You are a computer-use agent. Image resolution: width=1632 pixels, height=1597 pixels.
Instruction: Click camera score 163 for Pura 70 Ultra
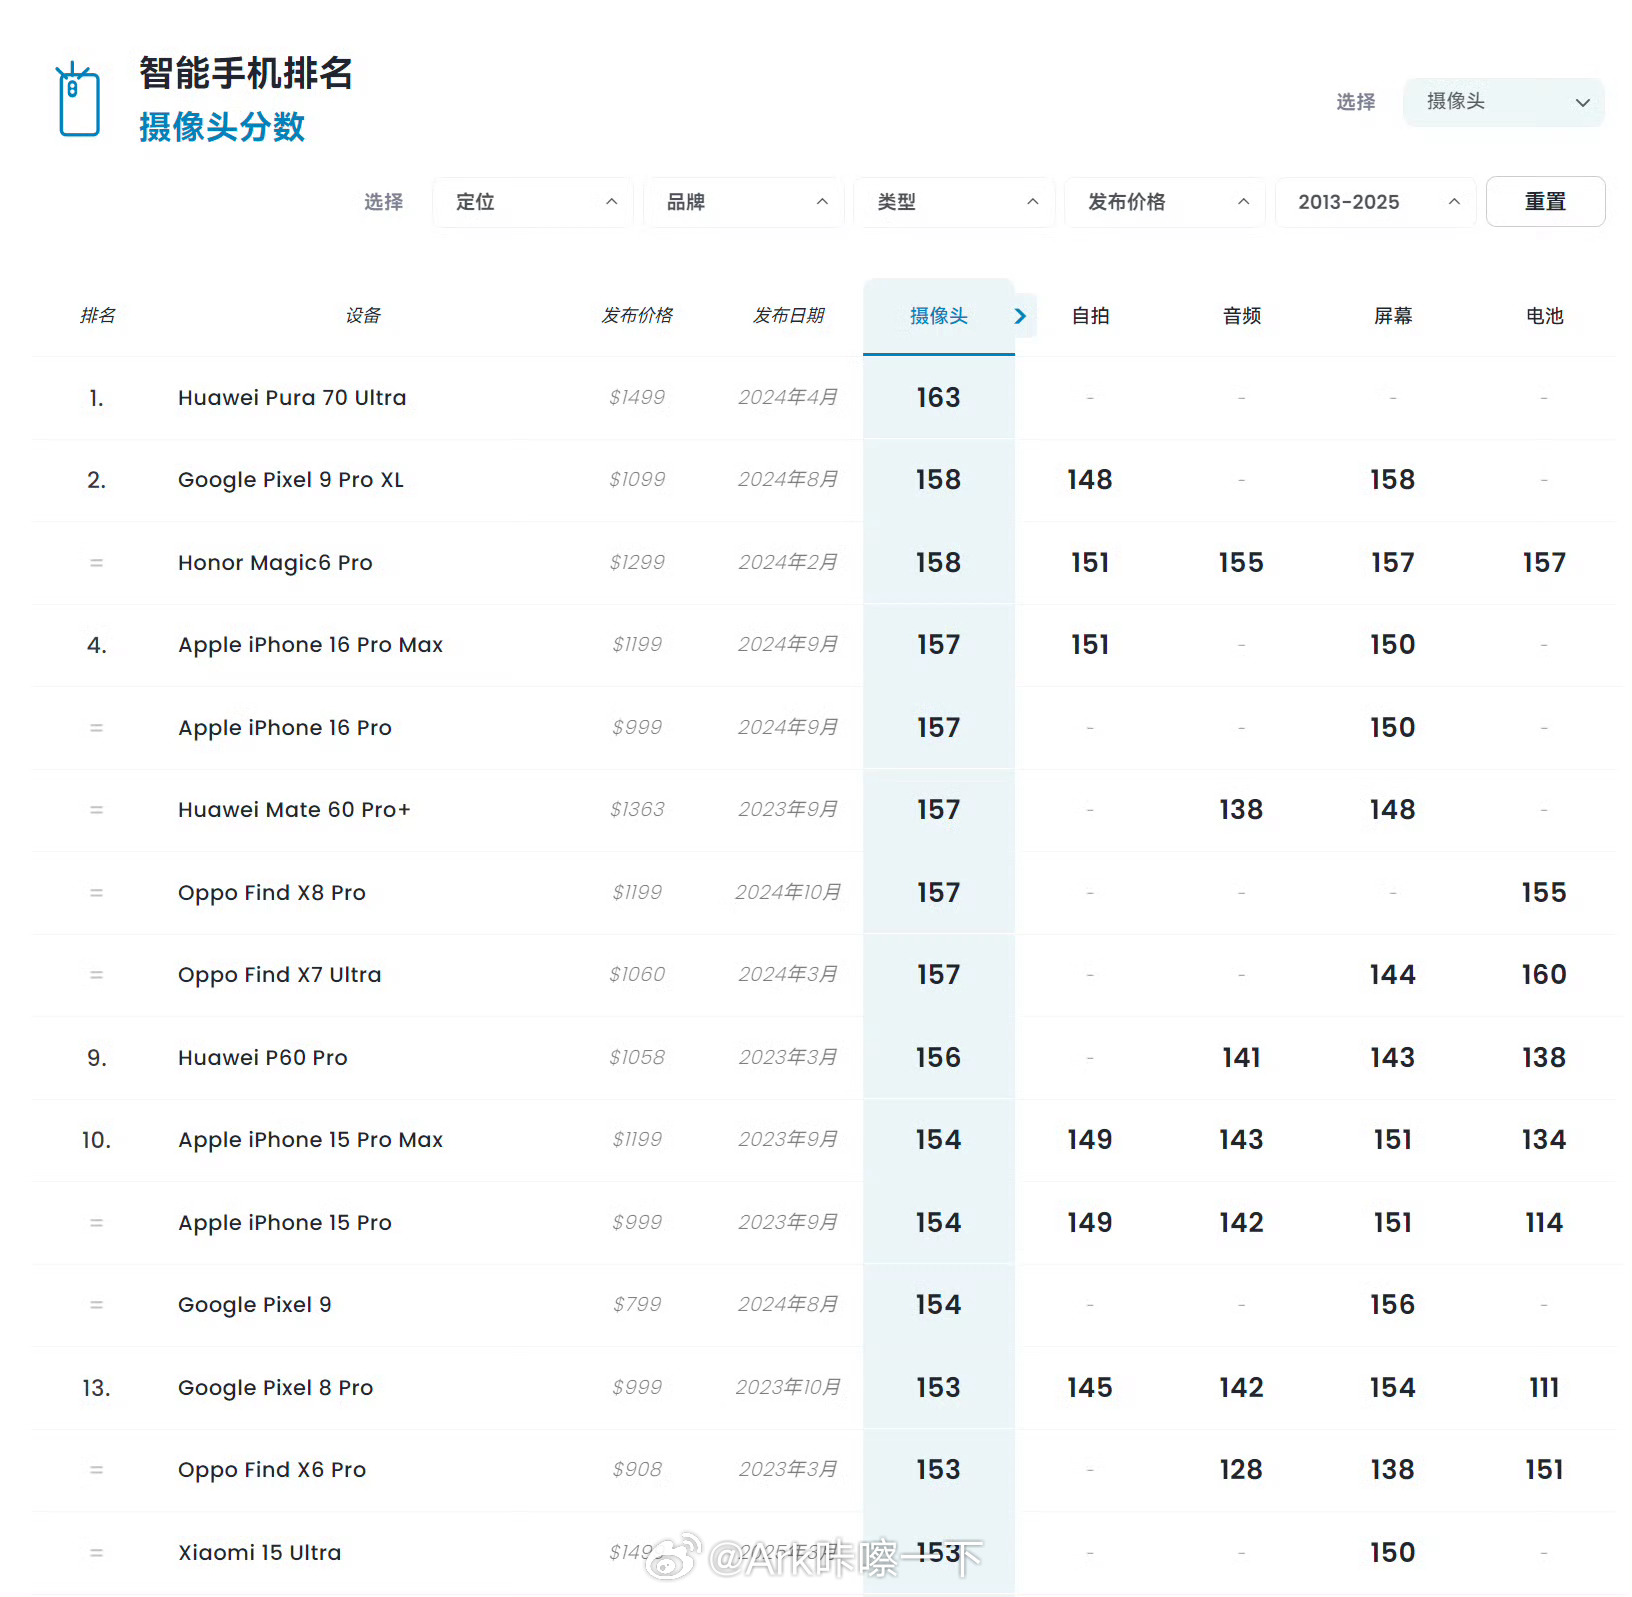point(938,398)
